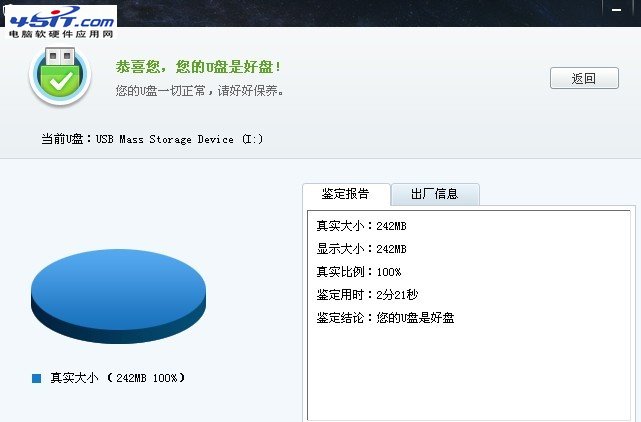Click the 鉴定用时：2分21秒 report line
Screen dimensions: 641x422
point(367,294)
